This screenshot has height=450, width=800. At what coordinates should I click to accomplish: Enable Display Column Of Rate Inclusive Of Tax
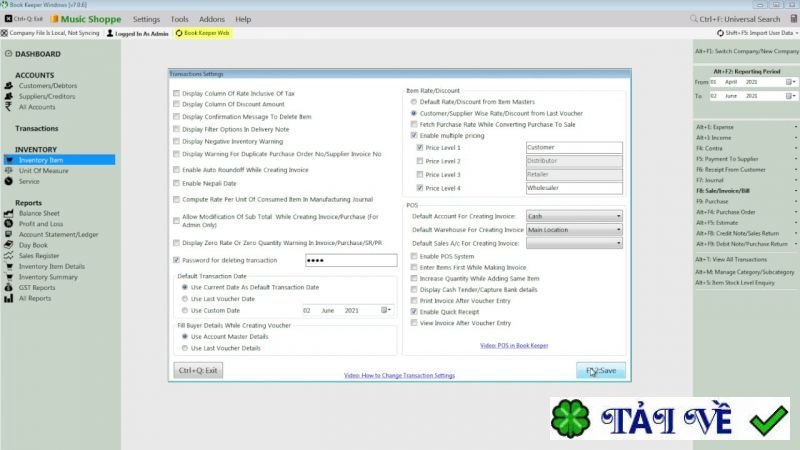tap(177, 93)
